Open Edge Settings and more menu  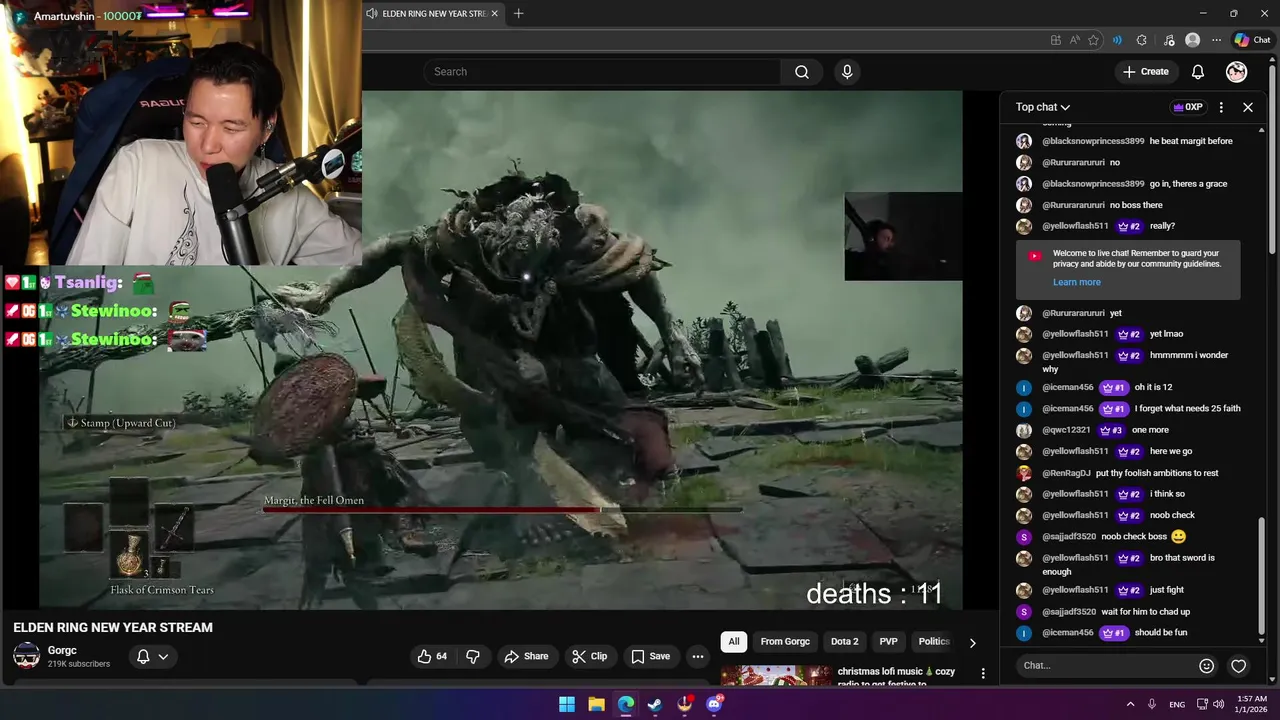click(1216, 40)
